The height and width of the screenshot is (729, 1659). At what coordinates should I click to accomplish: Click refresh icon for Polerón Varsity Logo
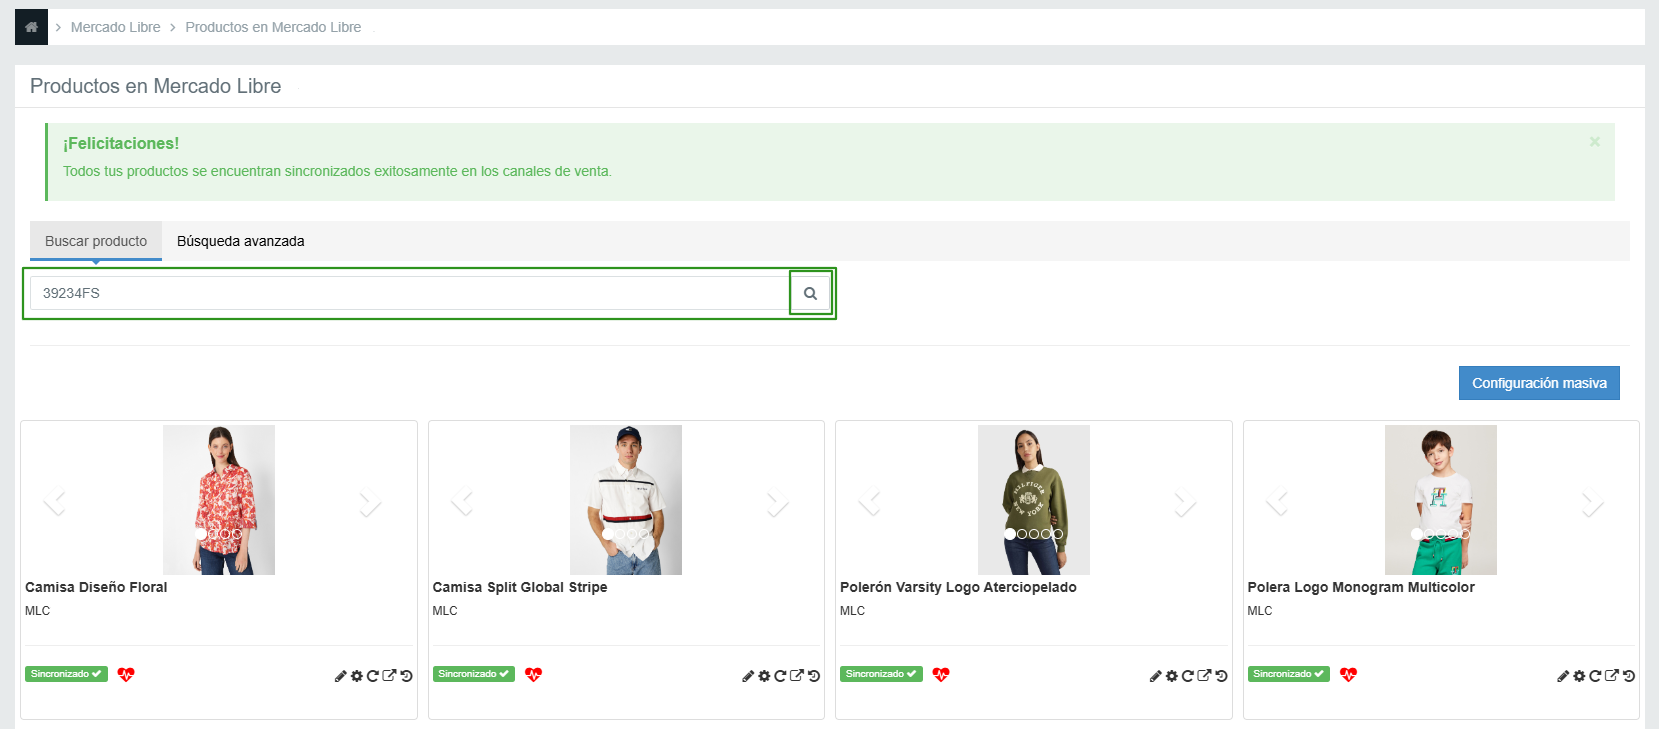tap(1187, 676)
